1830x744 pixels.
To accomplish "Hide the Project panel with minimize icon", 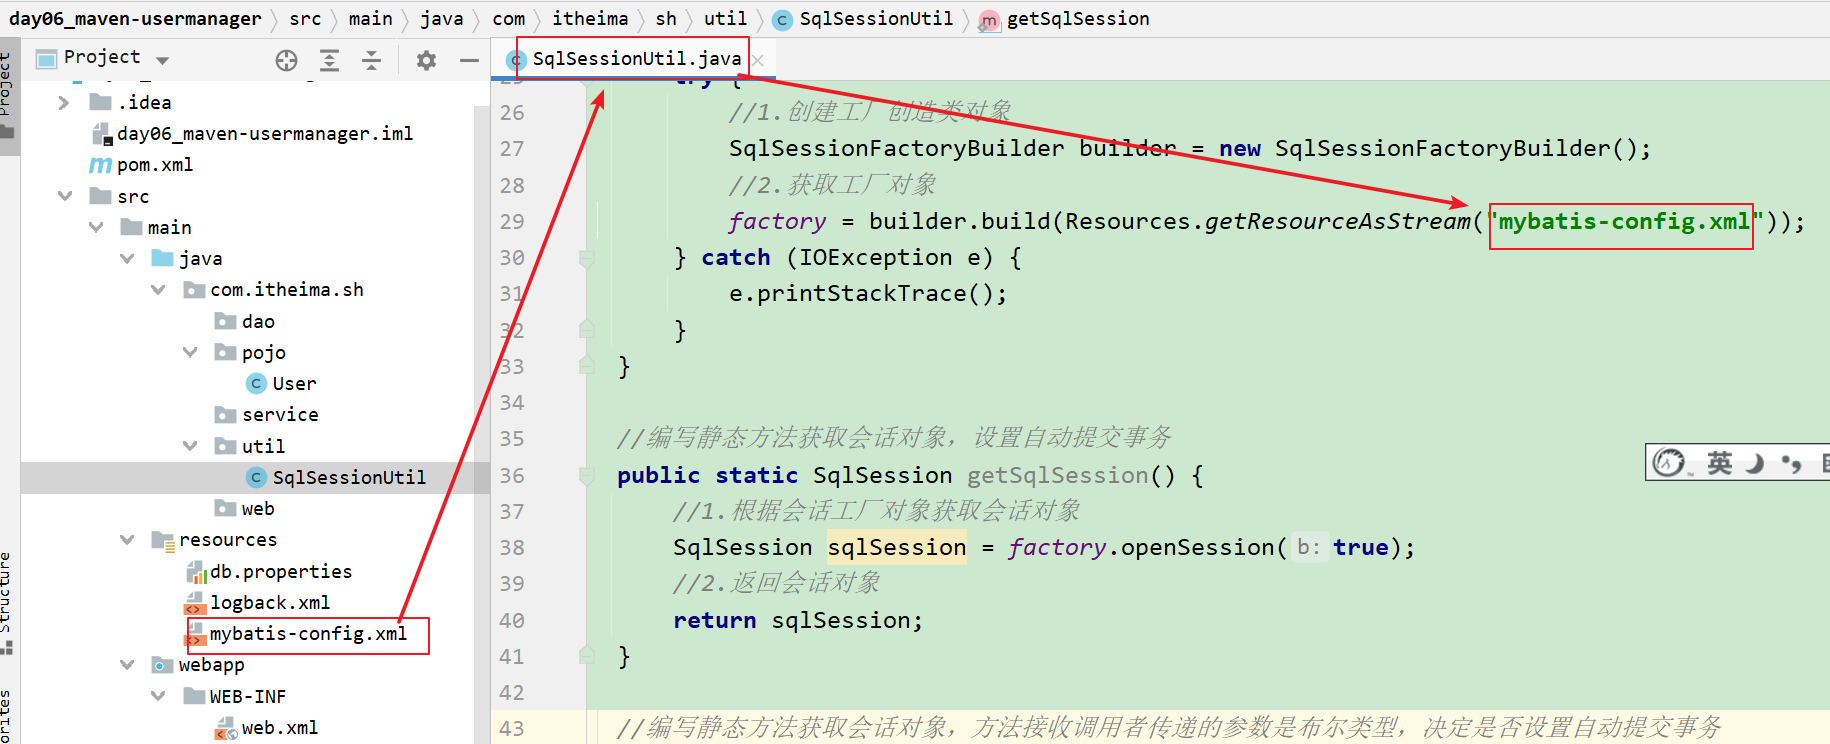I will (468, 61).
